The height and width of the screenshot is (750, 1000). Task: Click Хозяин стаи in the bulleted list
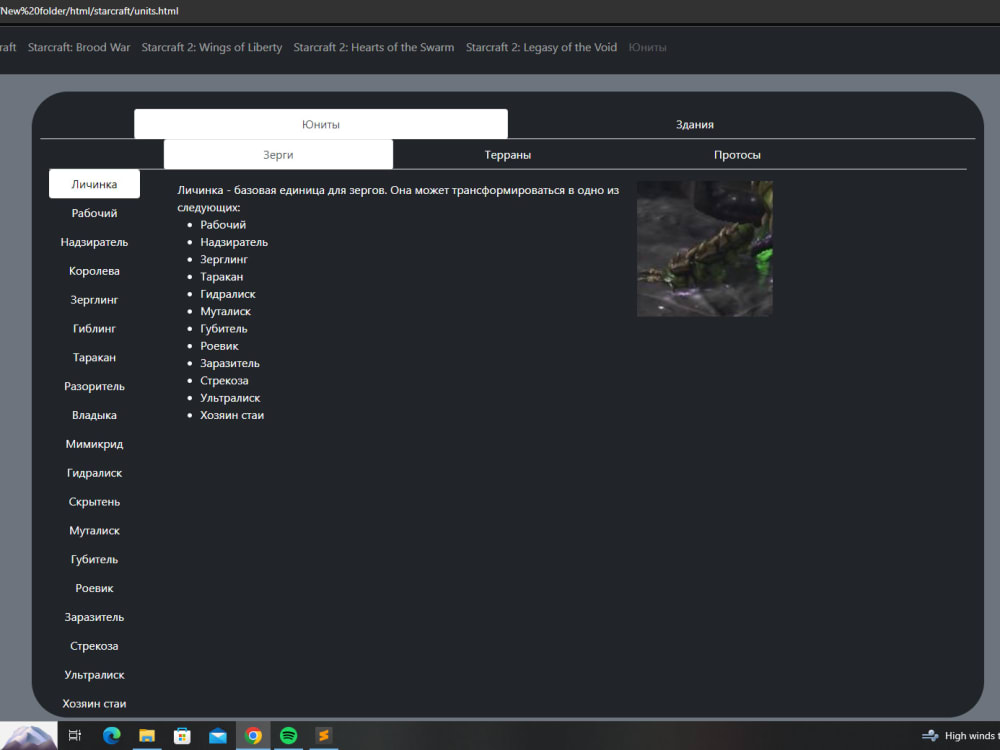(x=232, y=415)
